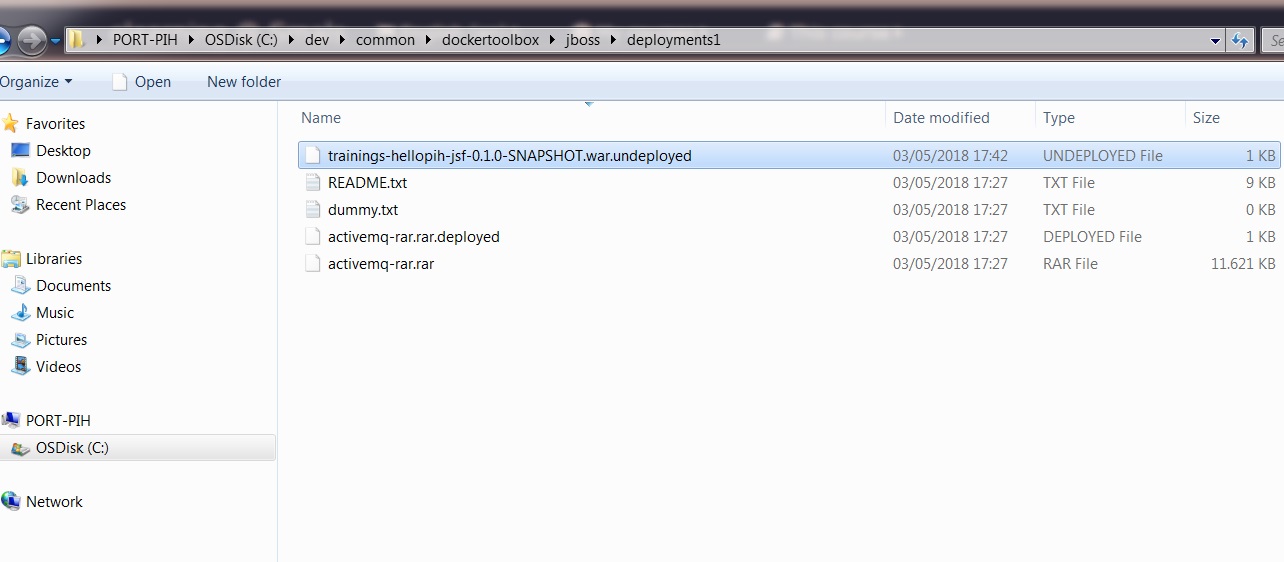Click New folder in the command bar

coord(244,82)
